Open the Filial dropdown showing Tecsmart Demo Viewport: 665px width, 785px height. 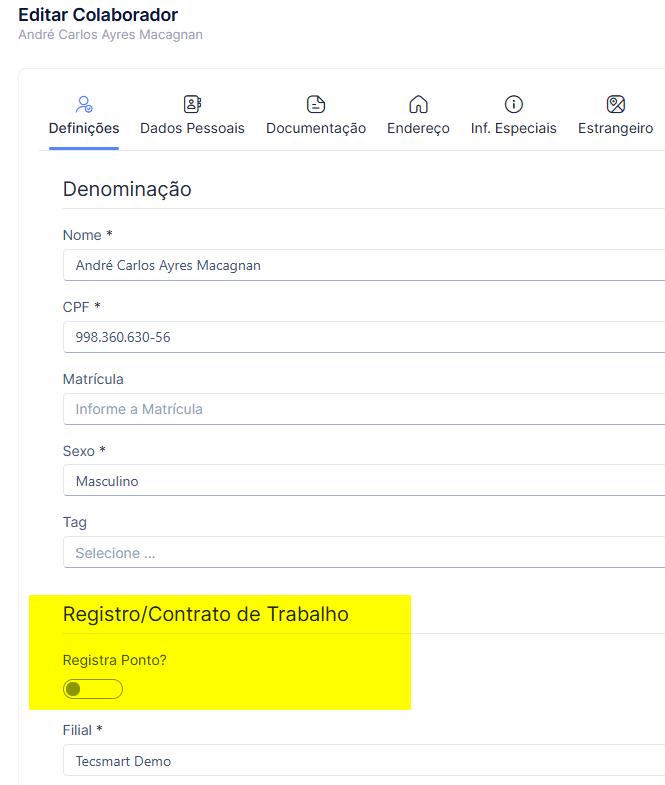point(364,760)
